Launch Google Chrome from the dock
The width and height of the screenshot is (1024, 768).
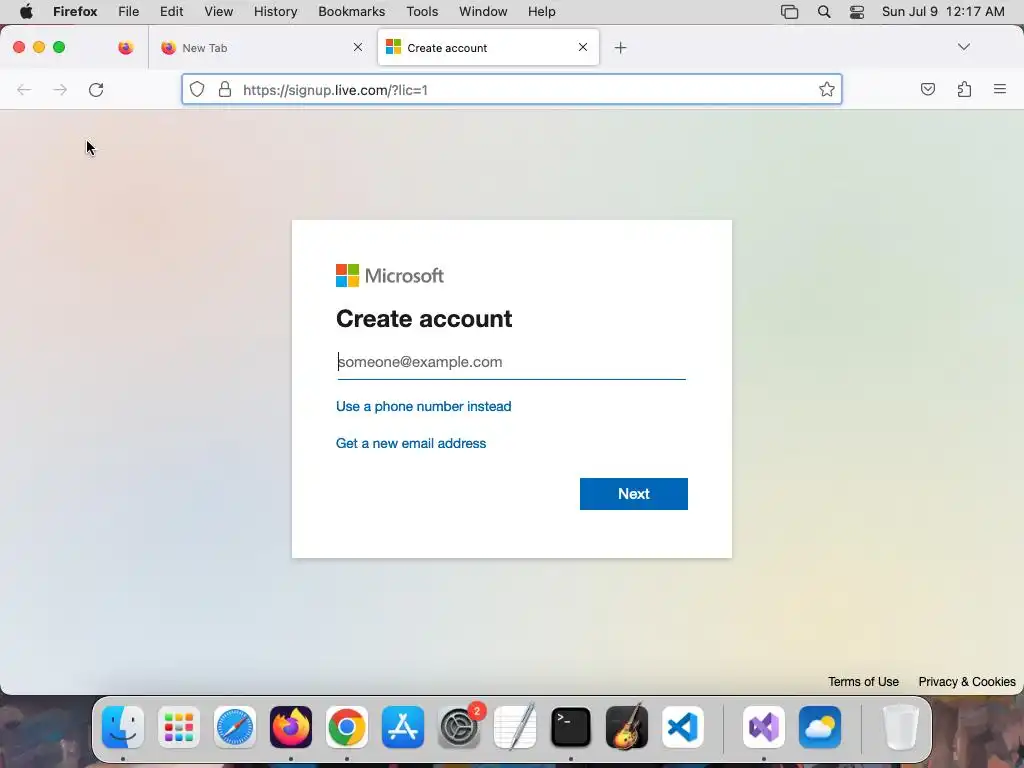[347, 727]
